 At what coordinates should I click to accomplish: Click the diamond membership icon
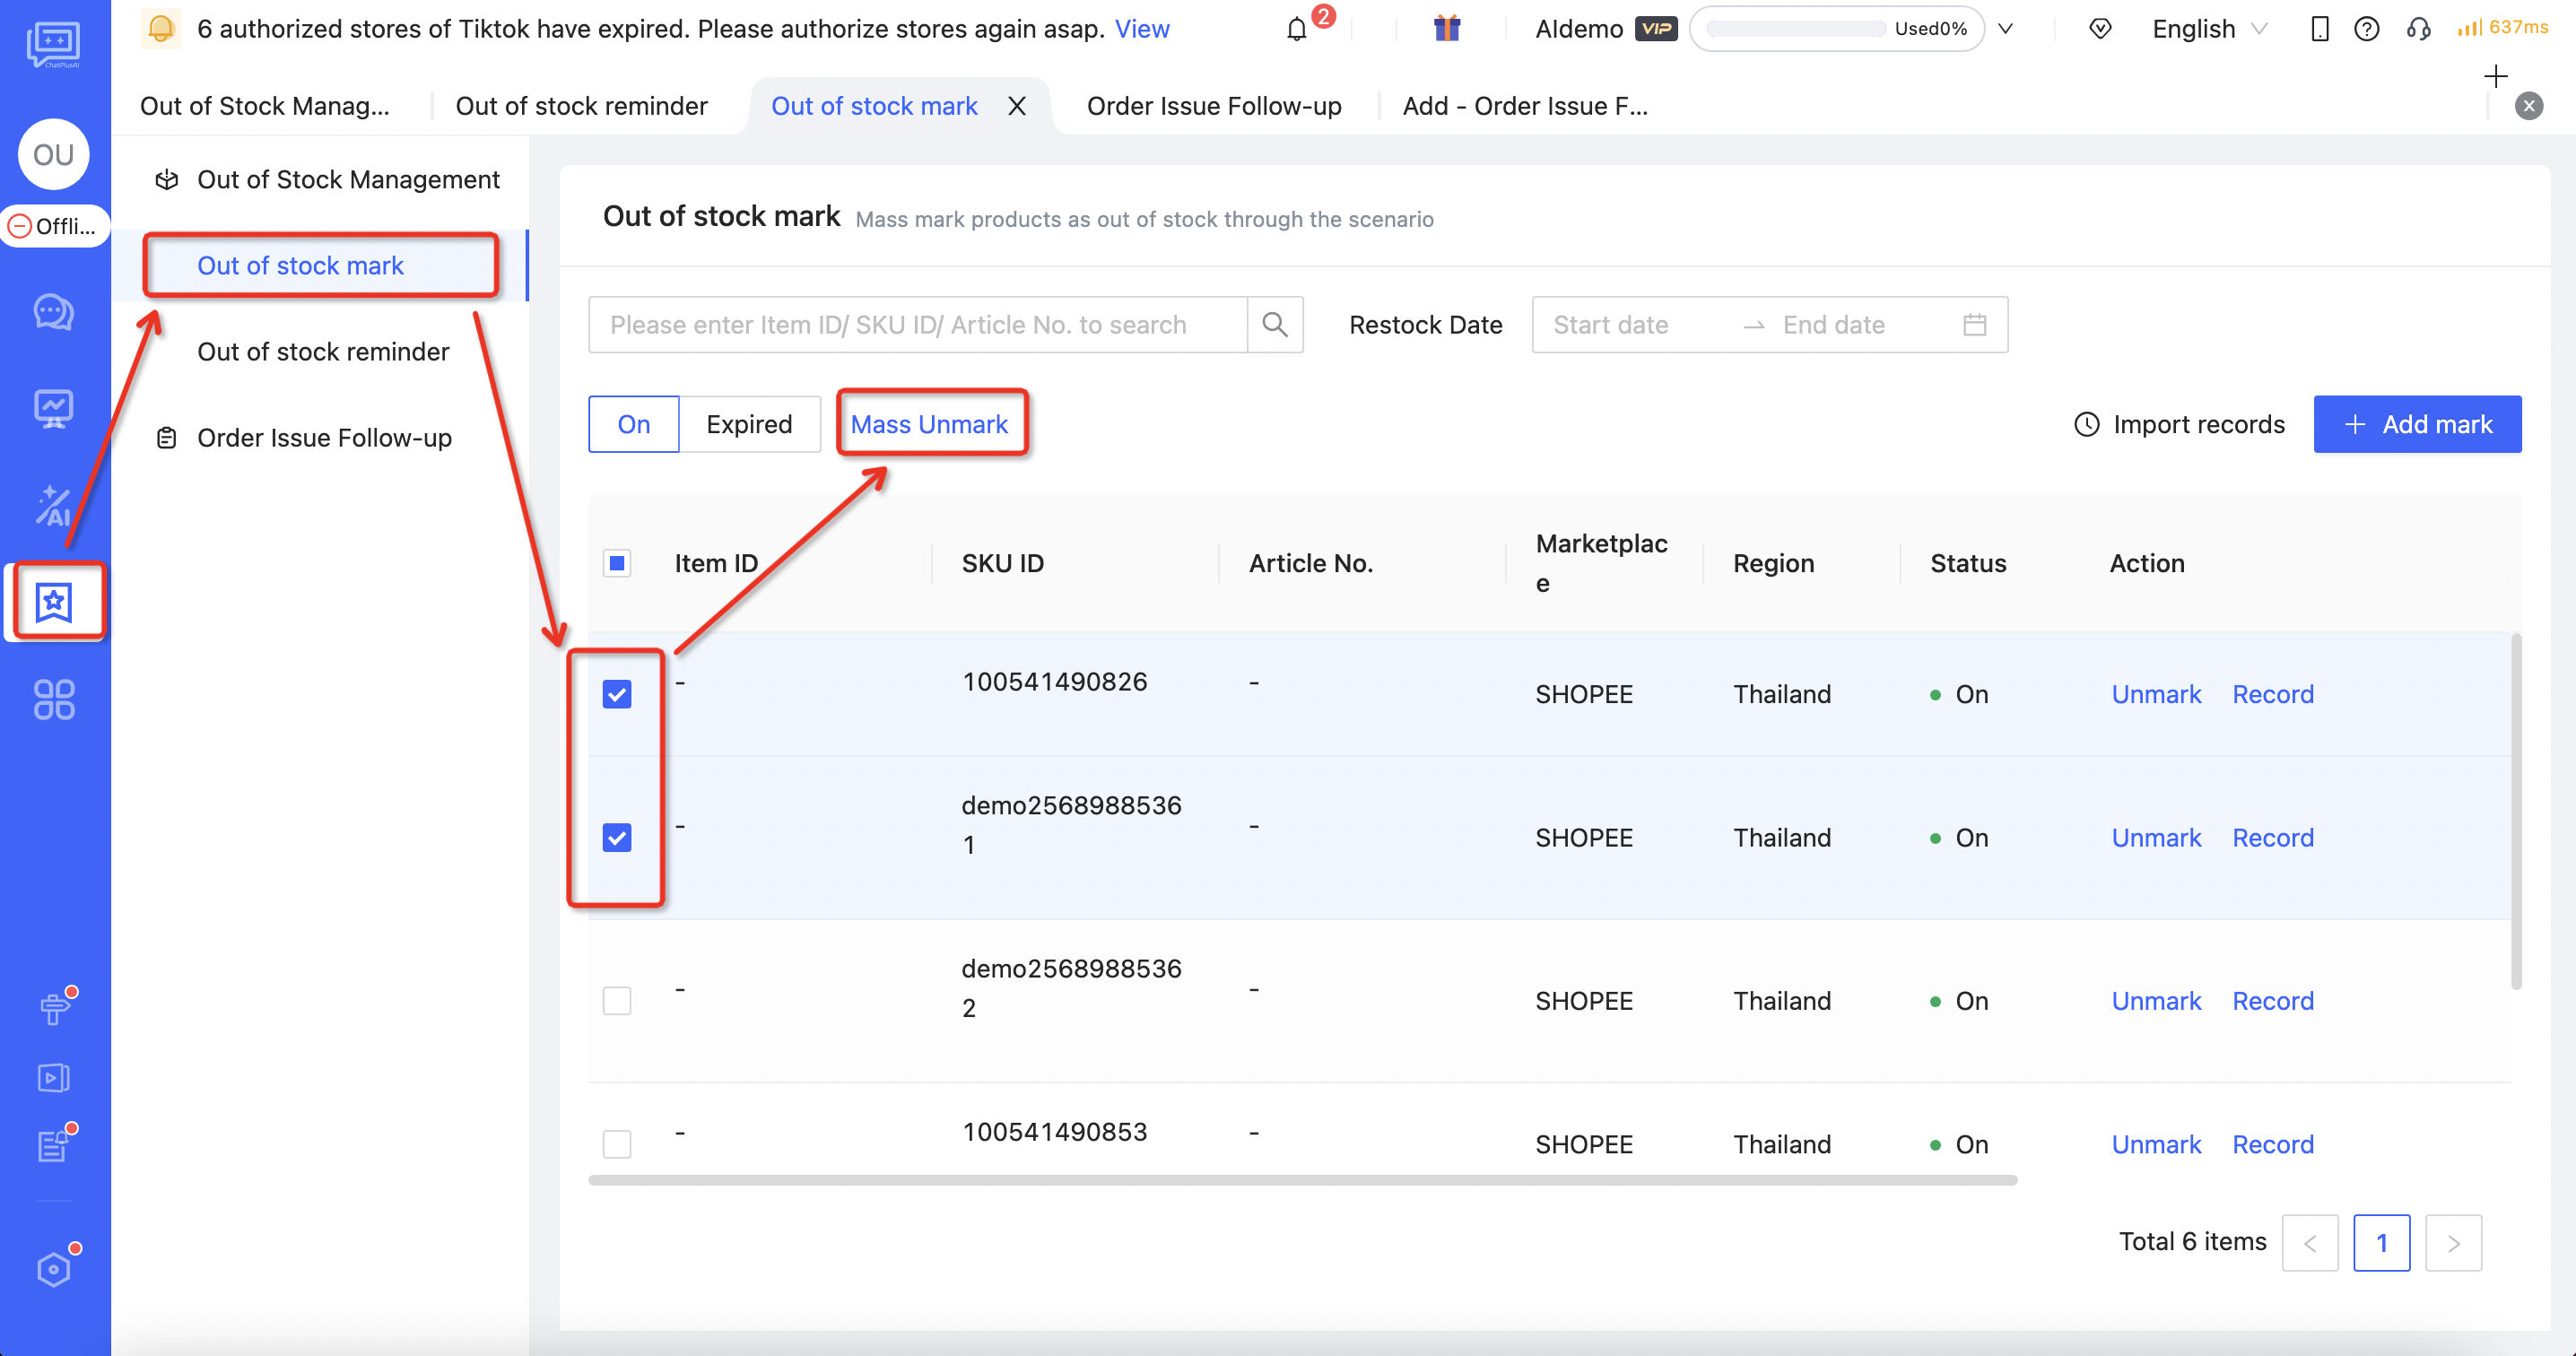tap(2100, 29)
